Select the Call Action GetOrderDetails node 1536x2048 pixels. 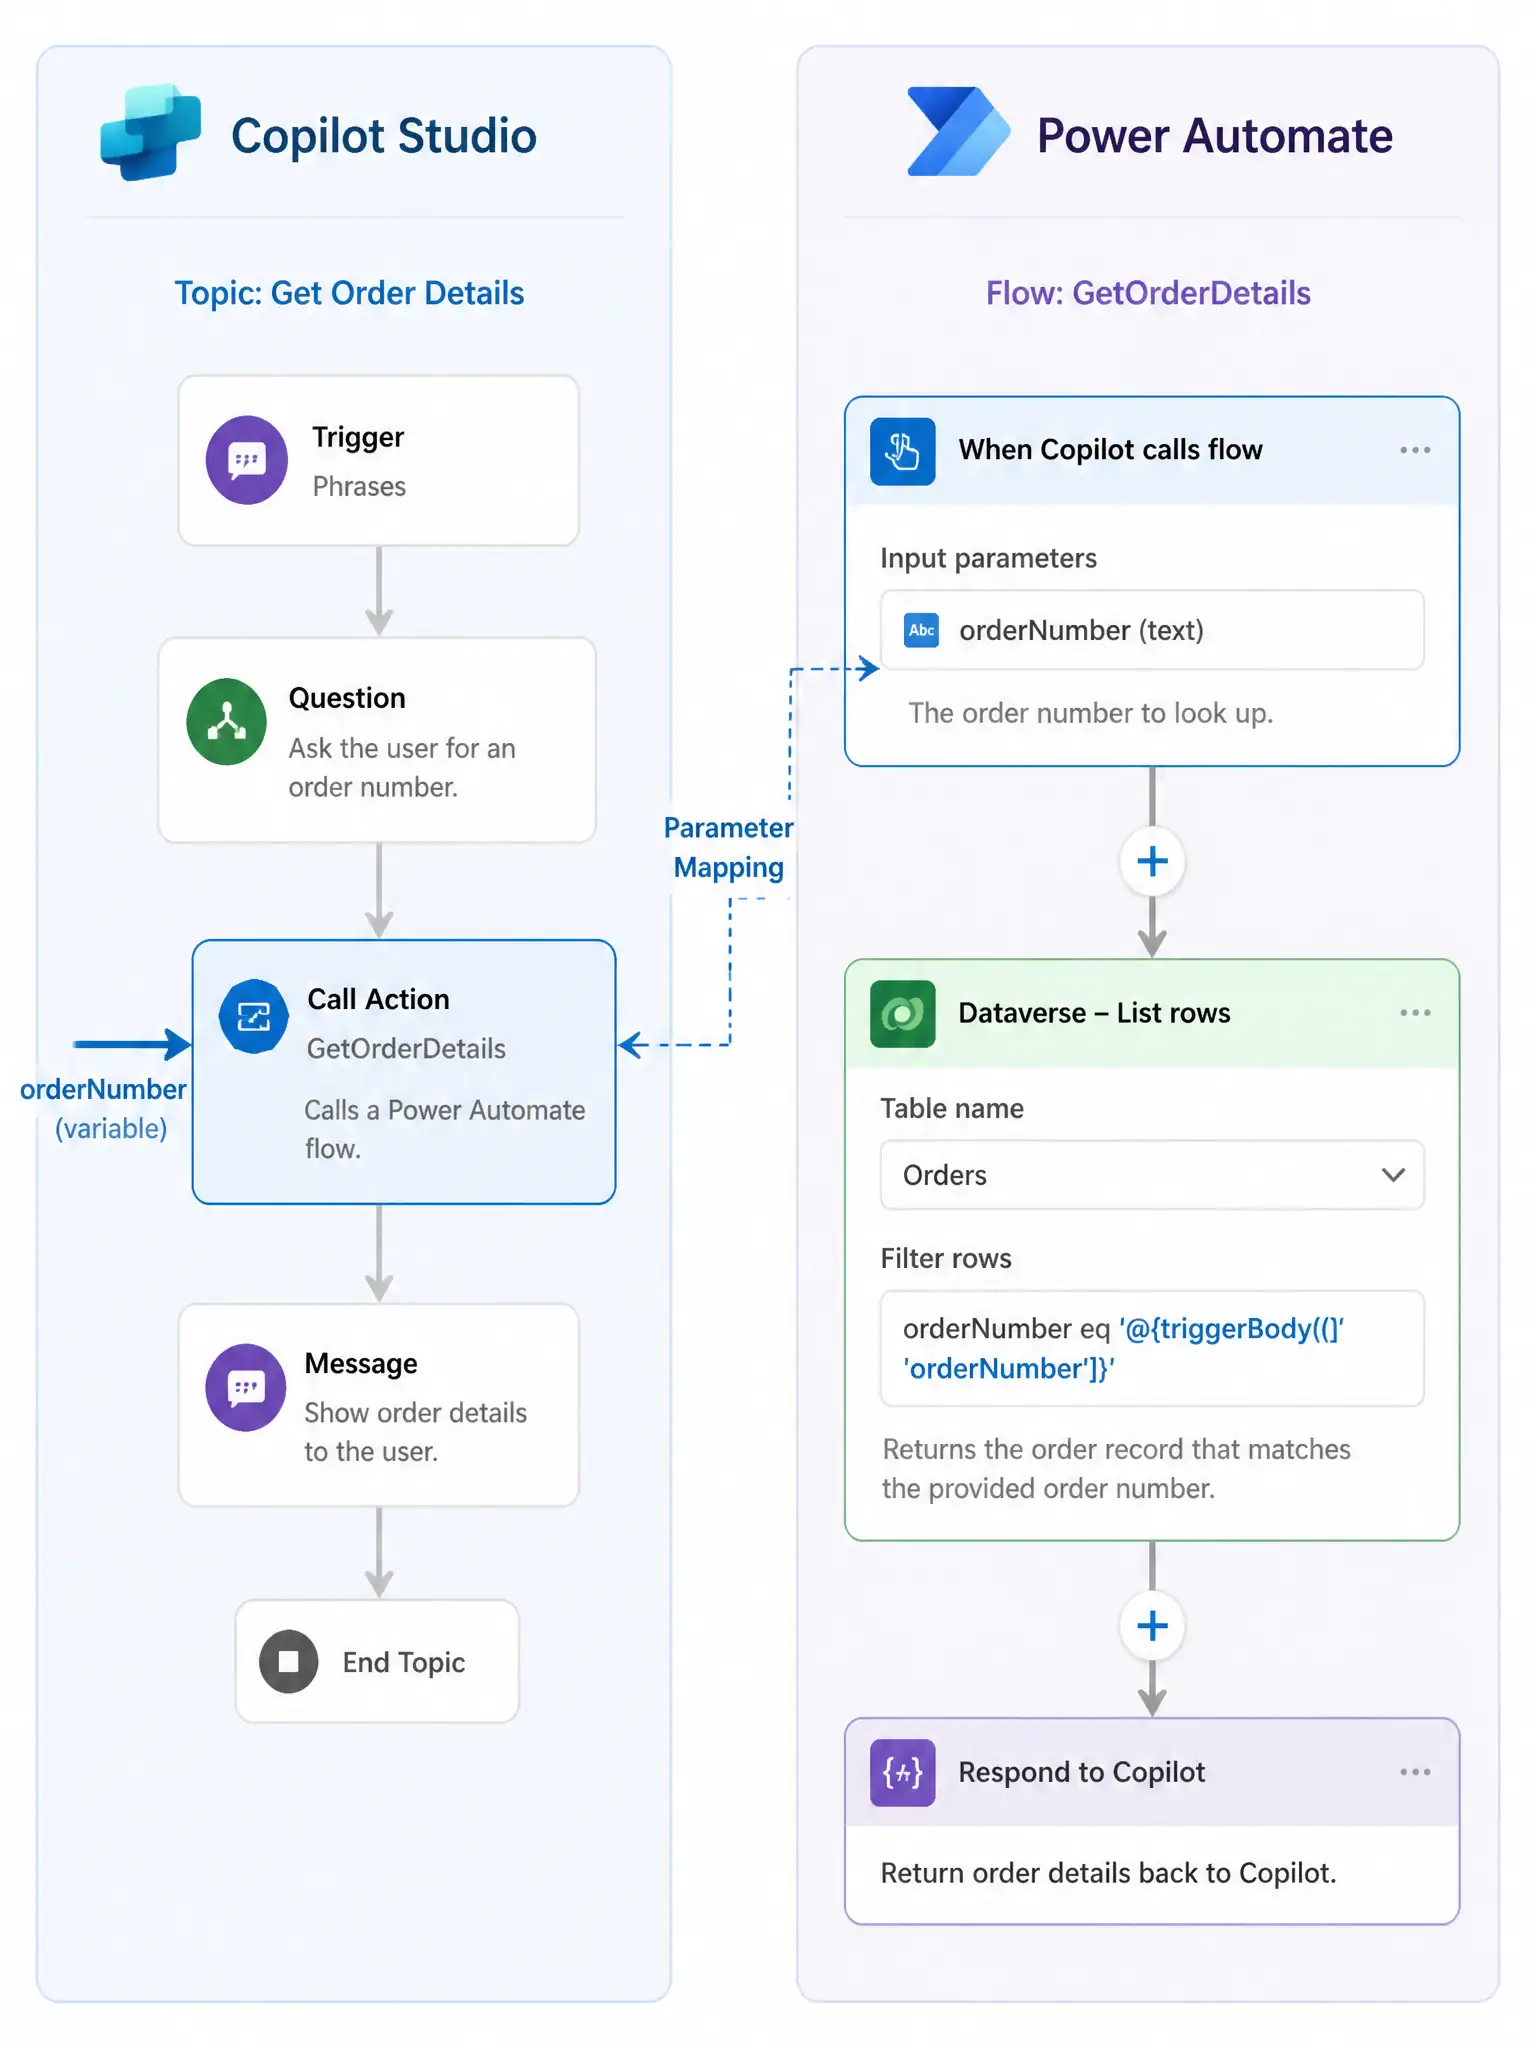click(404, 1072)
